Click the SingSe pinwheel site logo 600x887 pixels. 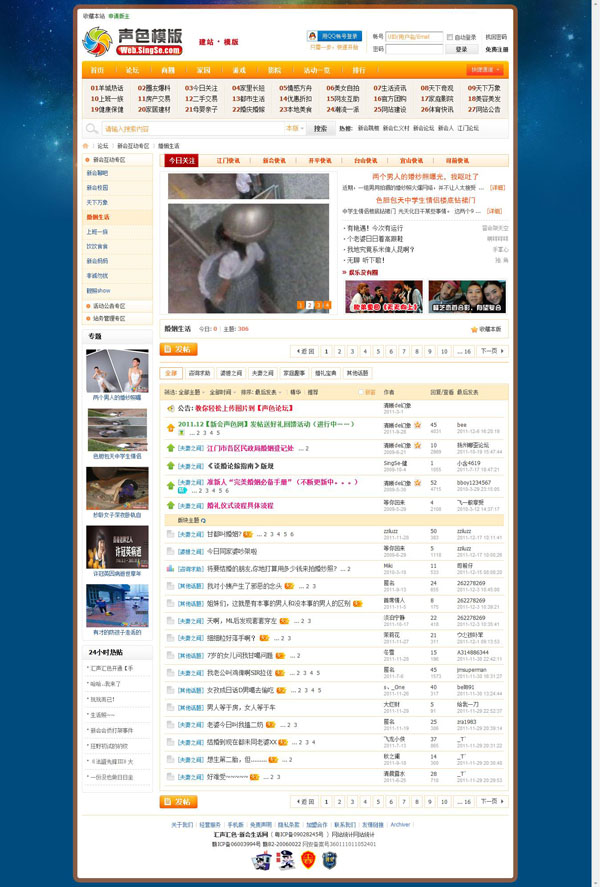[98, 42]
